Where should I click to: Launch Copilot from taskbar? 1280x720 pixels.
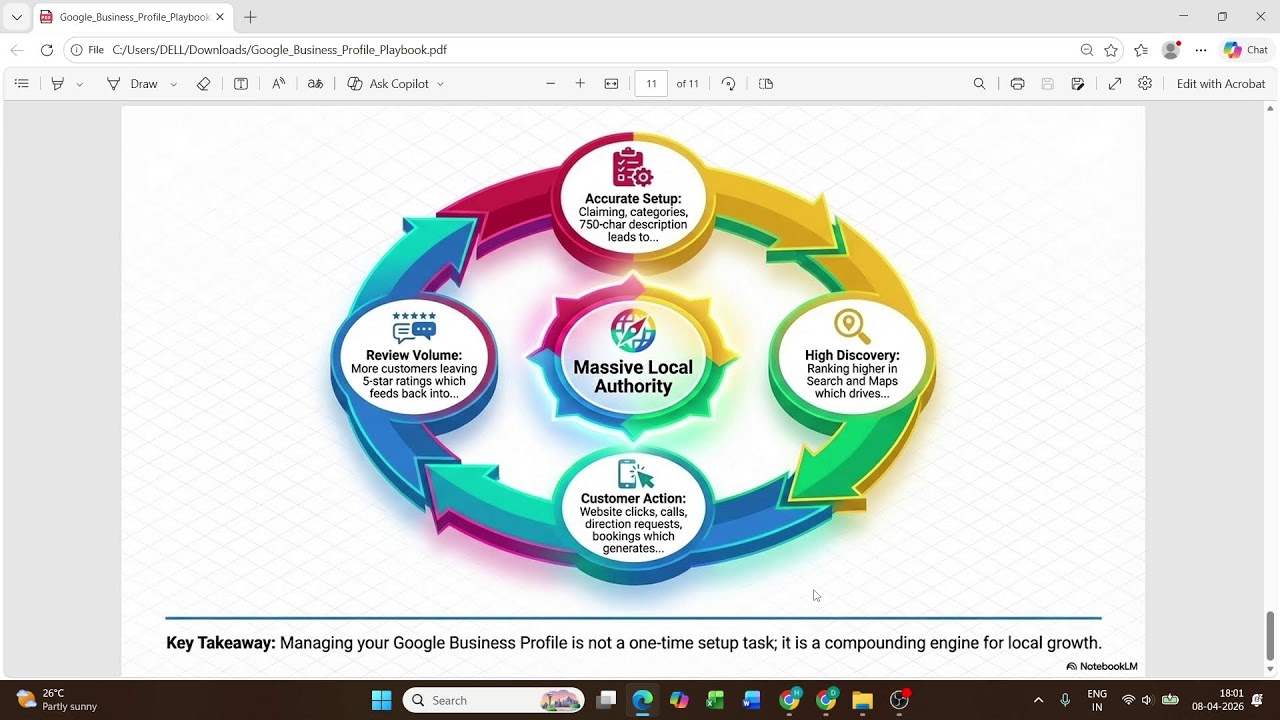[679, 700]
